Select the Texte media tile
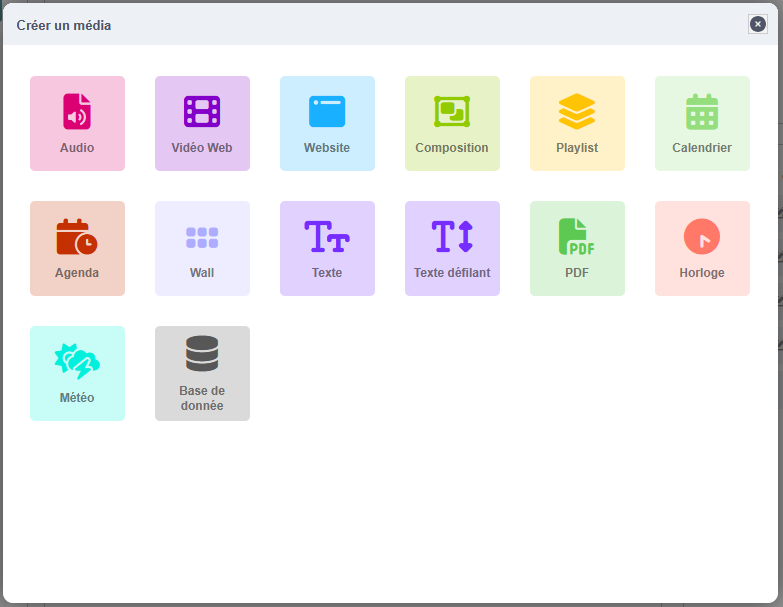Image resolution: width=783 pixels, height=607 pixels. pyautogui.click(x=327, y=249)
